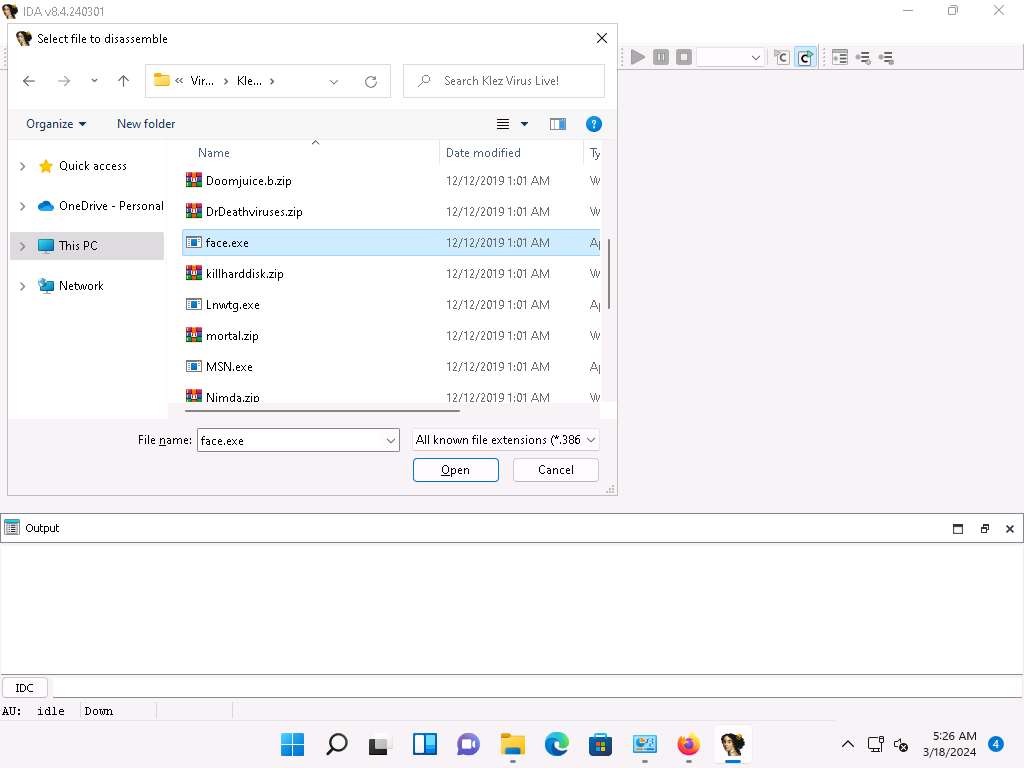Click the blue help question mark icon
The width and height of the screenshot is (1024, 768).
tap(593, 124)
